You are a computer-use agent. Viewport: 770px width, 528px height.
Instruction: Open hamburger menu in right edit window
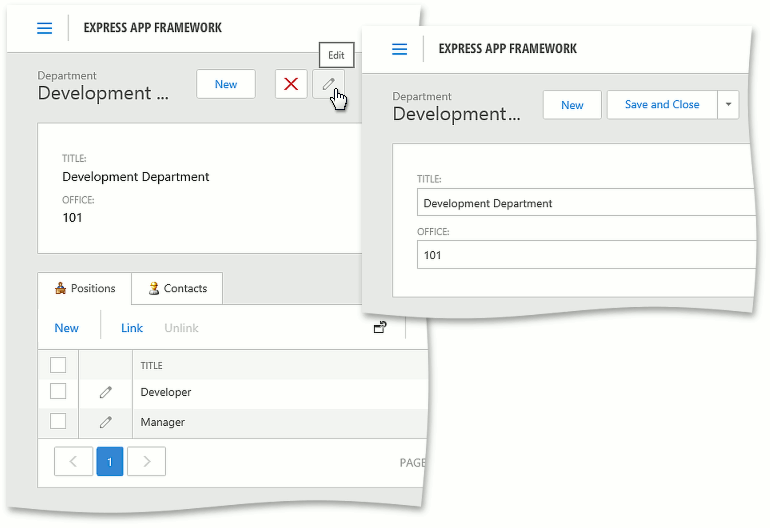(x=400, y=49)
